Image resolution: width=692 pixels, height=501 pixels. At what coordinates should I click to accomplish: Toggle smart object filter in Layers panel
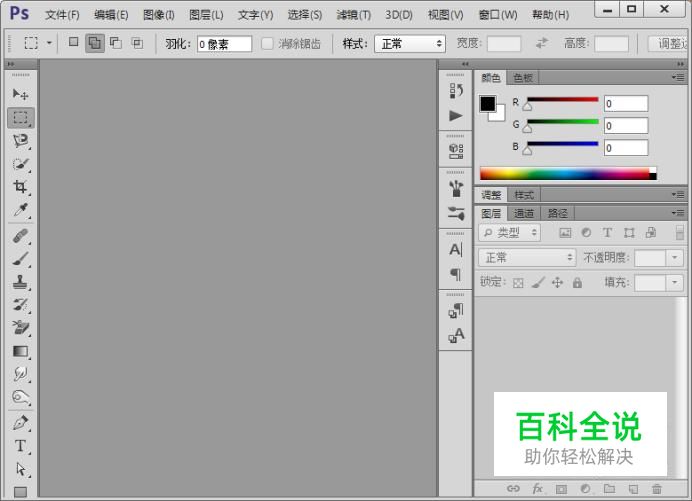(x=651, y=233)
